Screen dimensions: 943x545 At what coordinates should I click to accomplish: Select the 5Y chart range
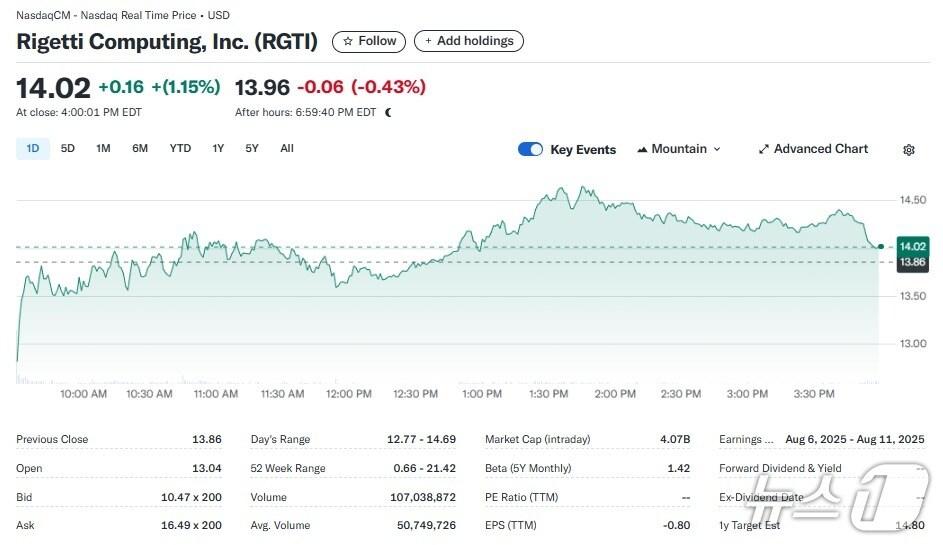click(x=252, y=149)
